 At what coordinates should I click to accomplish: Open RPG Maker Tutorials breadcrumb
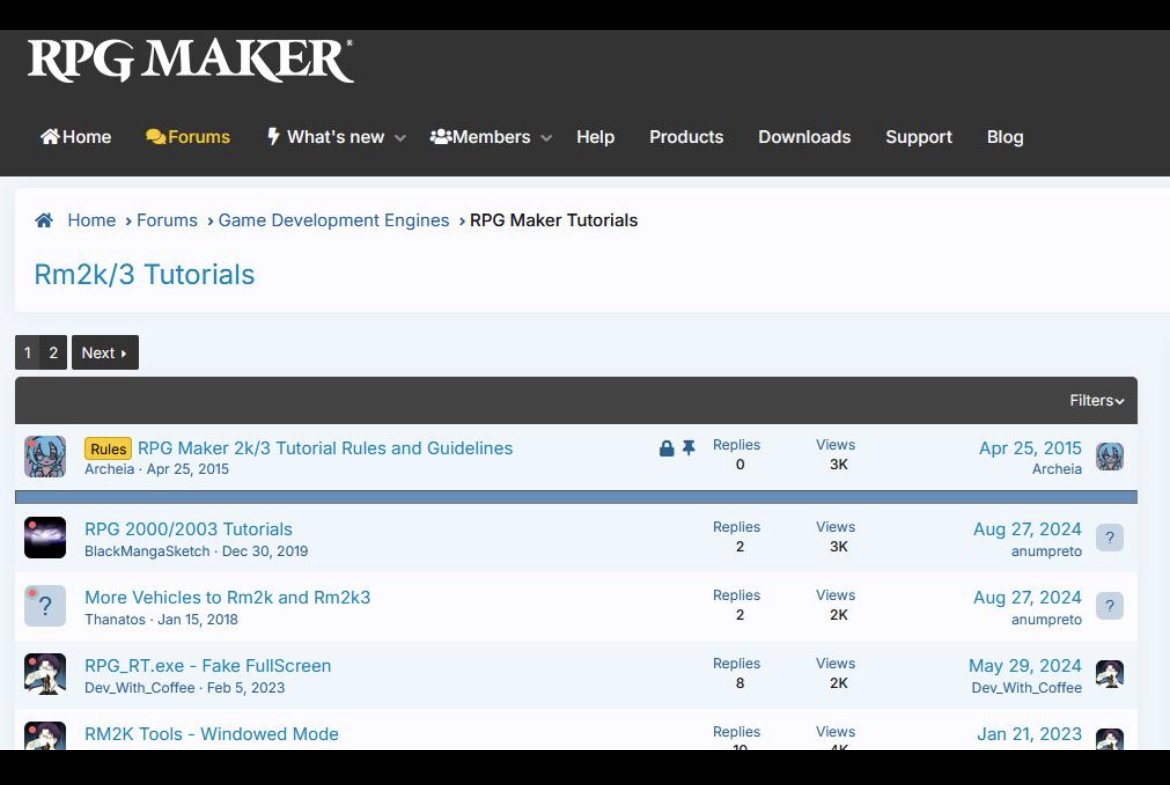point(554,220)
